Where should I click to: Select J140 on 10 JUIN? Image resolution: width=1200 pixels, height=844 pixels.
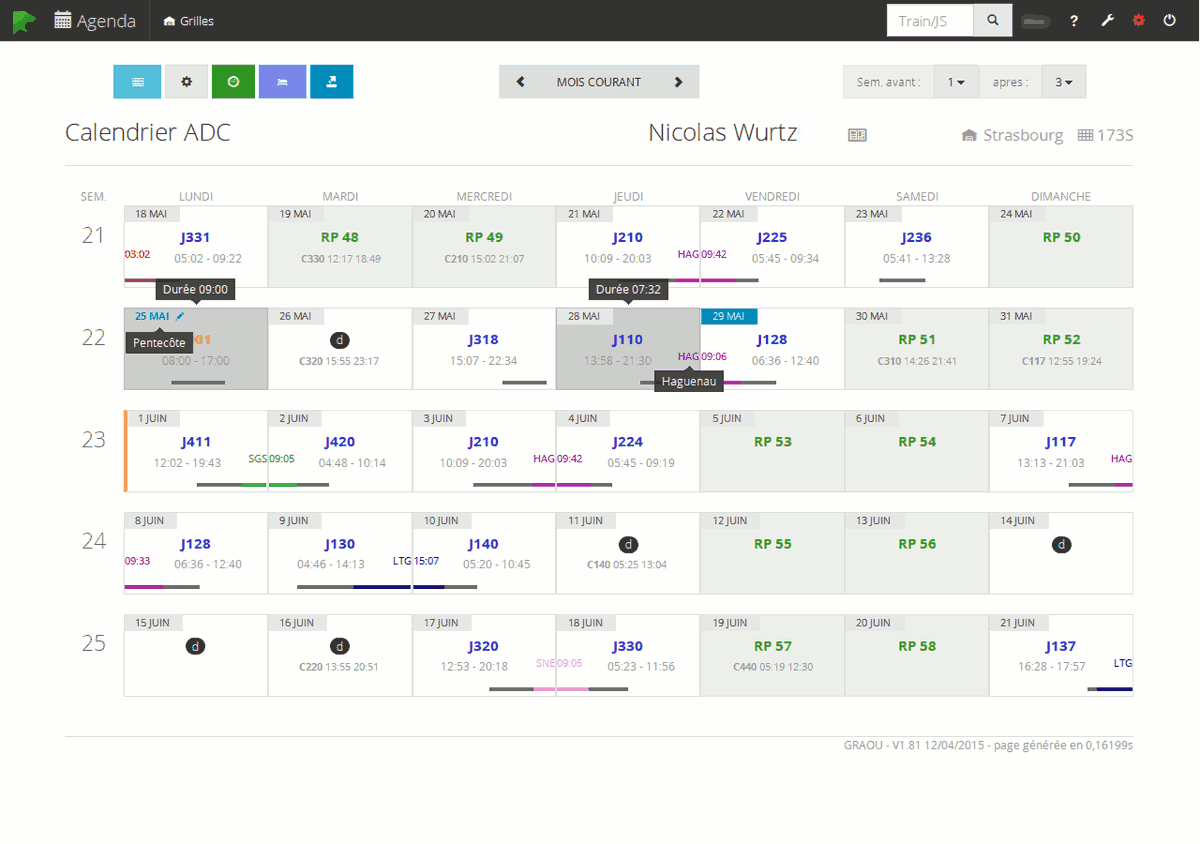(484, 544)
